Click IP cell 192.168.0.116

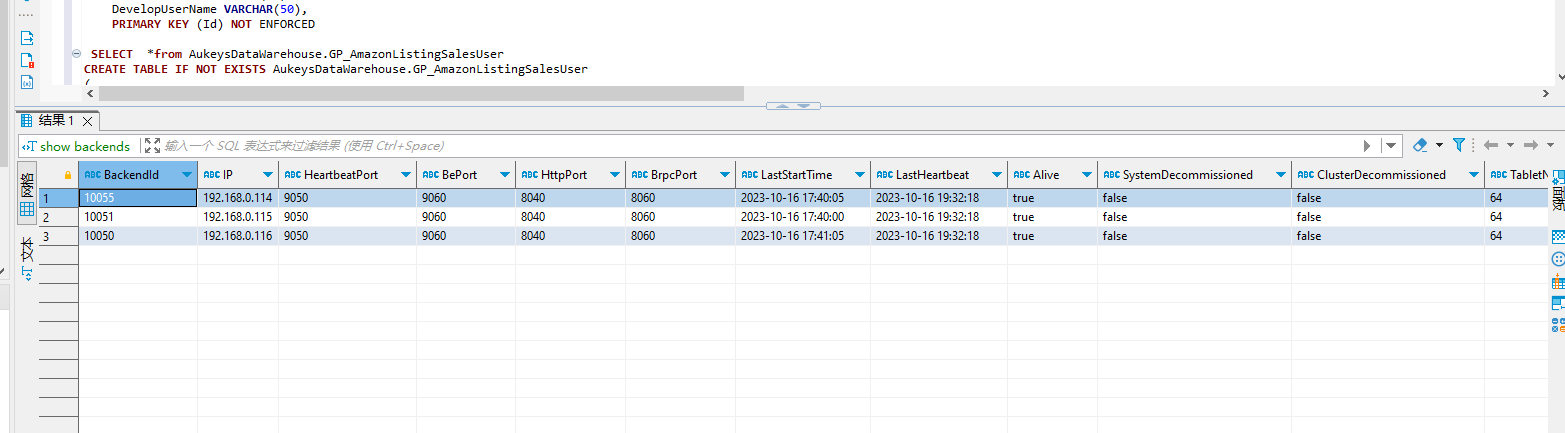click(x=238, y=236)
